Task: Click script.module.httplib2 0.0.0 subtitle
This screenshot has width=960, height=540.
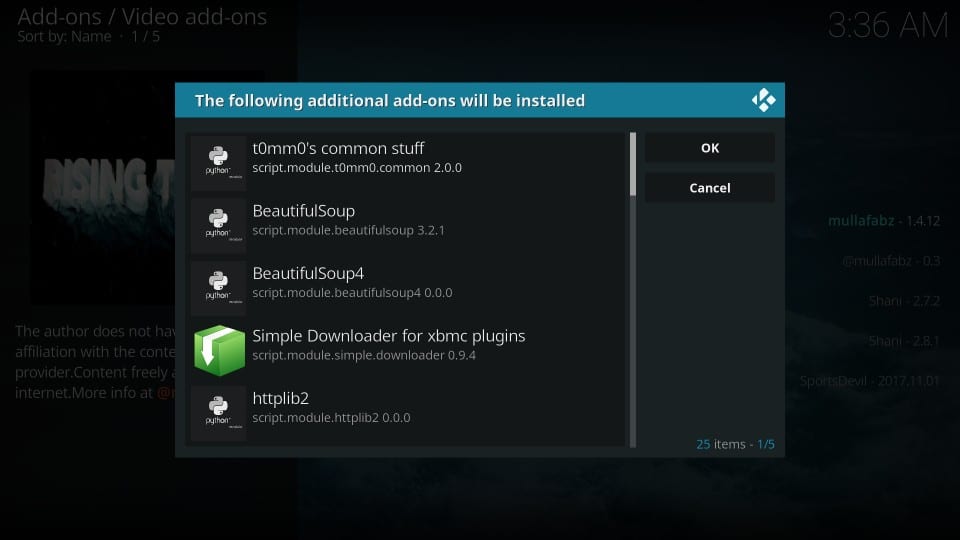Action: (x=331, y=418)
